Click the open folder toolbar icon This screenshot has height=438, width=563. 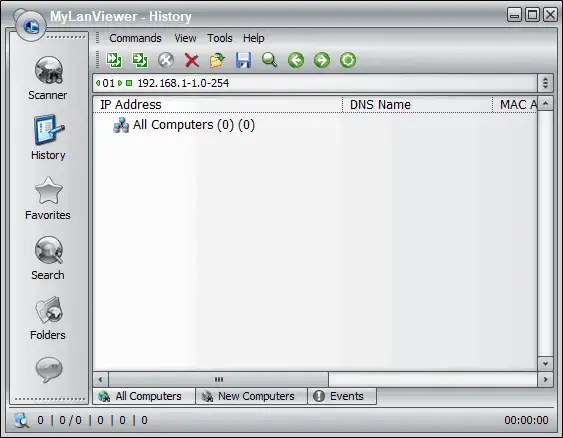click(x=217, y=60)
